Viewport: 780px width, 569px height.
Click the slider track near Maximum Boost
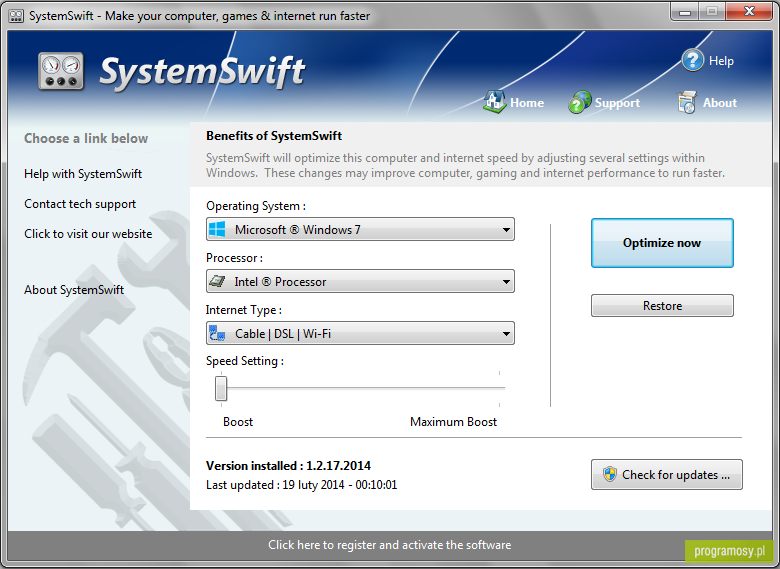pyautogui.click(x=498, y=388)
